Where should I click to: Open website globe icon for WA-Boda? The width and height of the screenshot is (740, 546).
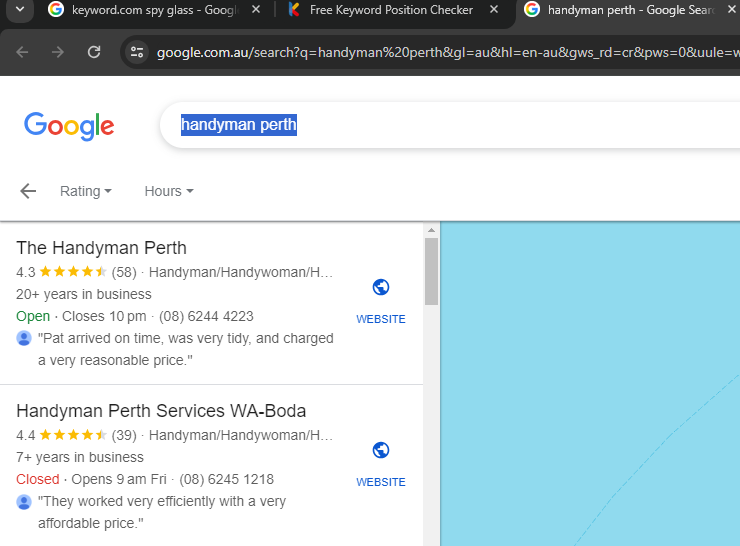point(381,450)
